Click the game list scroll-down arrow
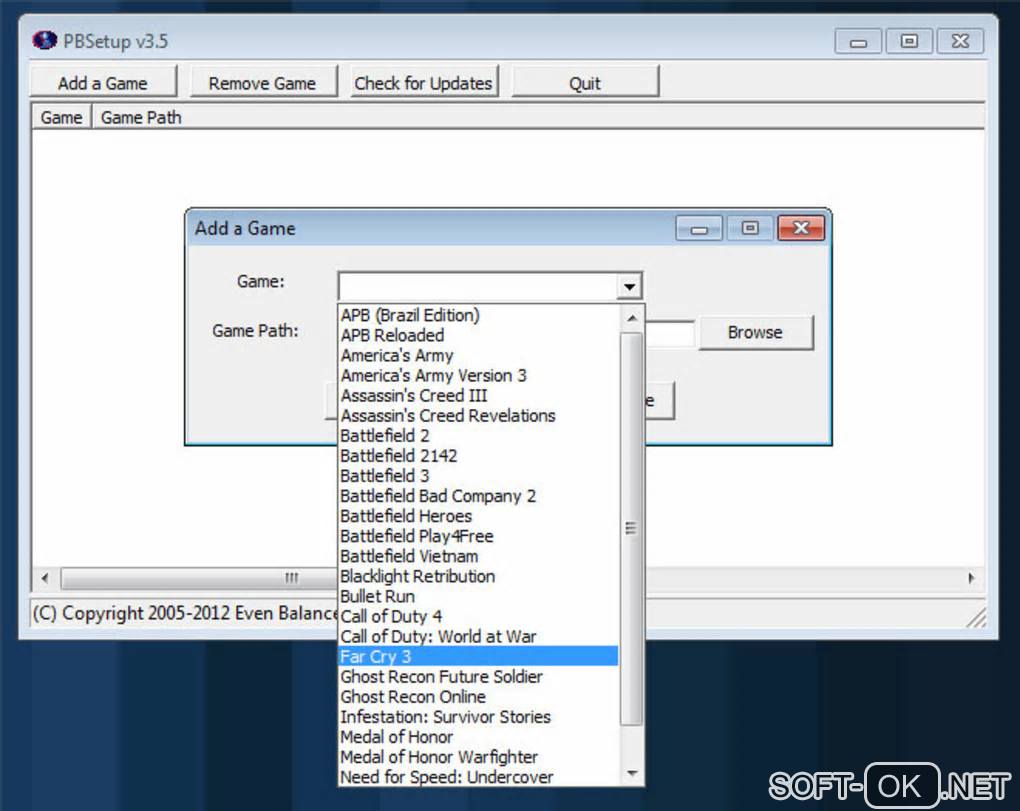Screen dimensions: 1020x811 pyautogui.click(x=632, y=773)
